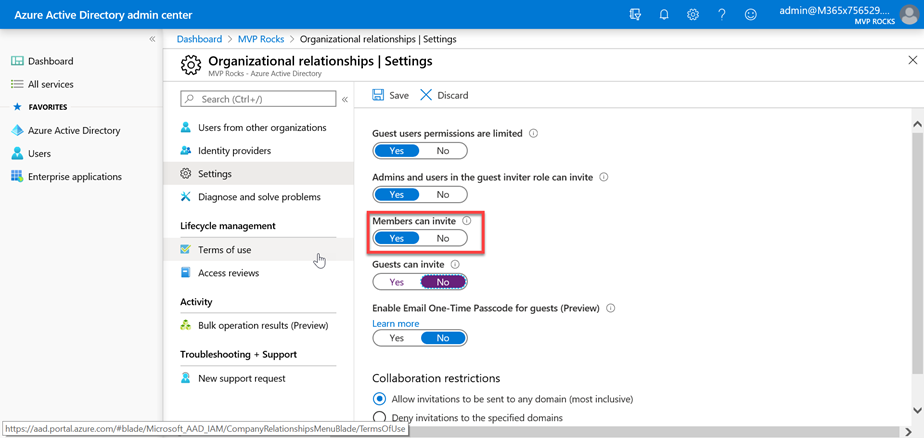Click info icon beside Email One-Time Passcode
This screenshot has width=924, height=438.
tap(610, 308)
